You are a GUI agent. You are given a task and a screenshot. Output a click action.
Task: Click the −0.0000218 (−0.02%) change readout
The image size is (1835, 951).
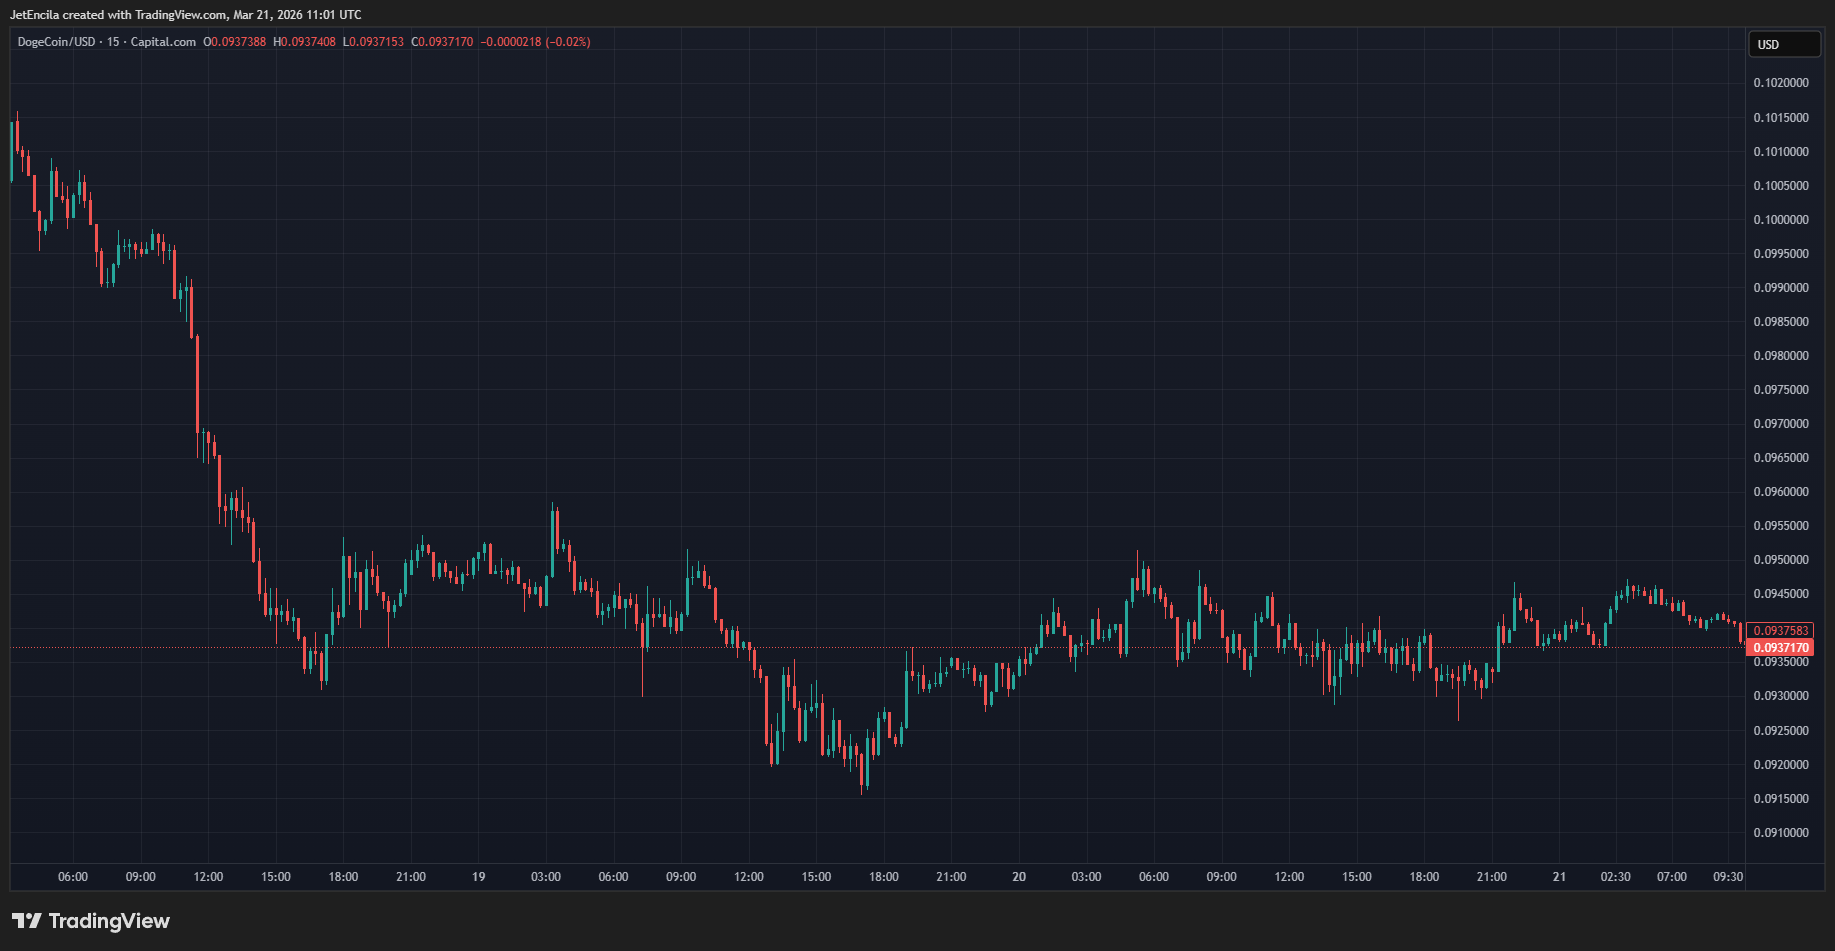click(x=535, y=42)
